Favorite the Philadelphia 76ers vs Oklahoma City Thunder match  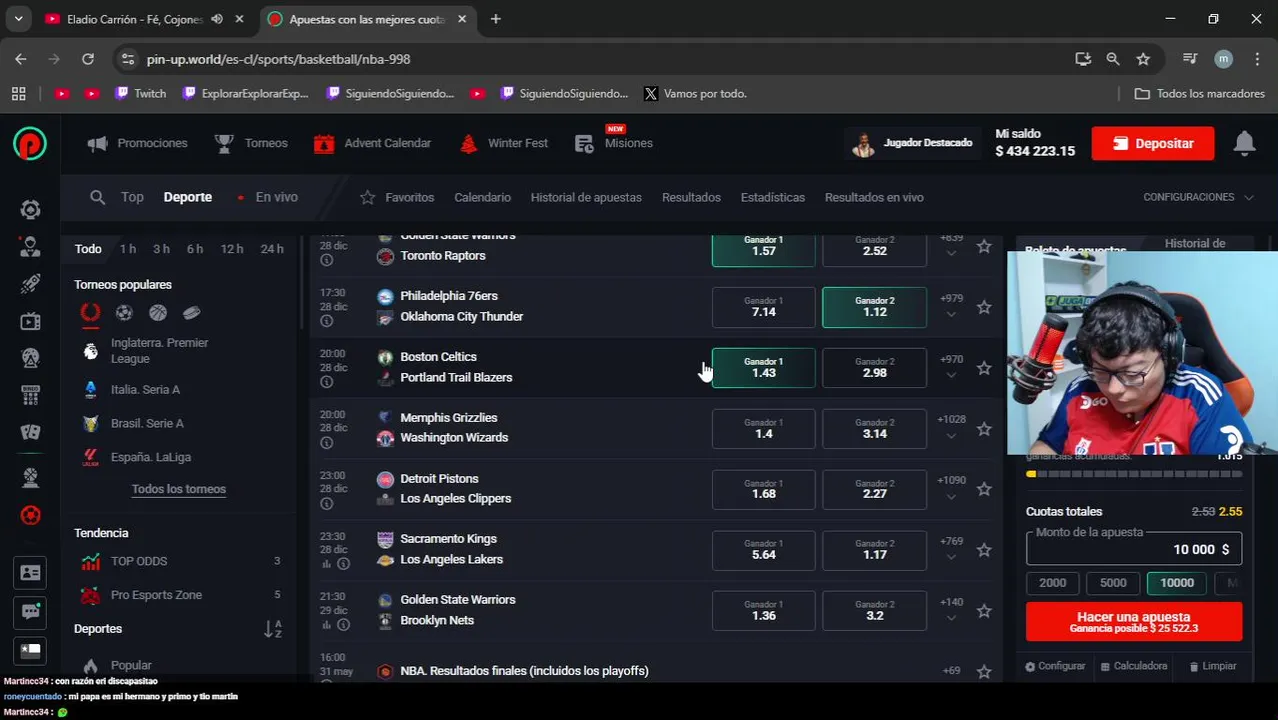coord(984,307)
